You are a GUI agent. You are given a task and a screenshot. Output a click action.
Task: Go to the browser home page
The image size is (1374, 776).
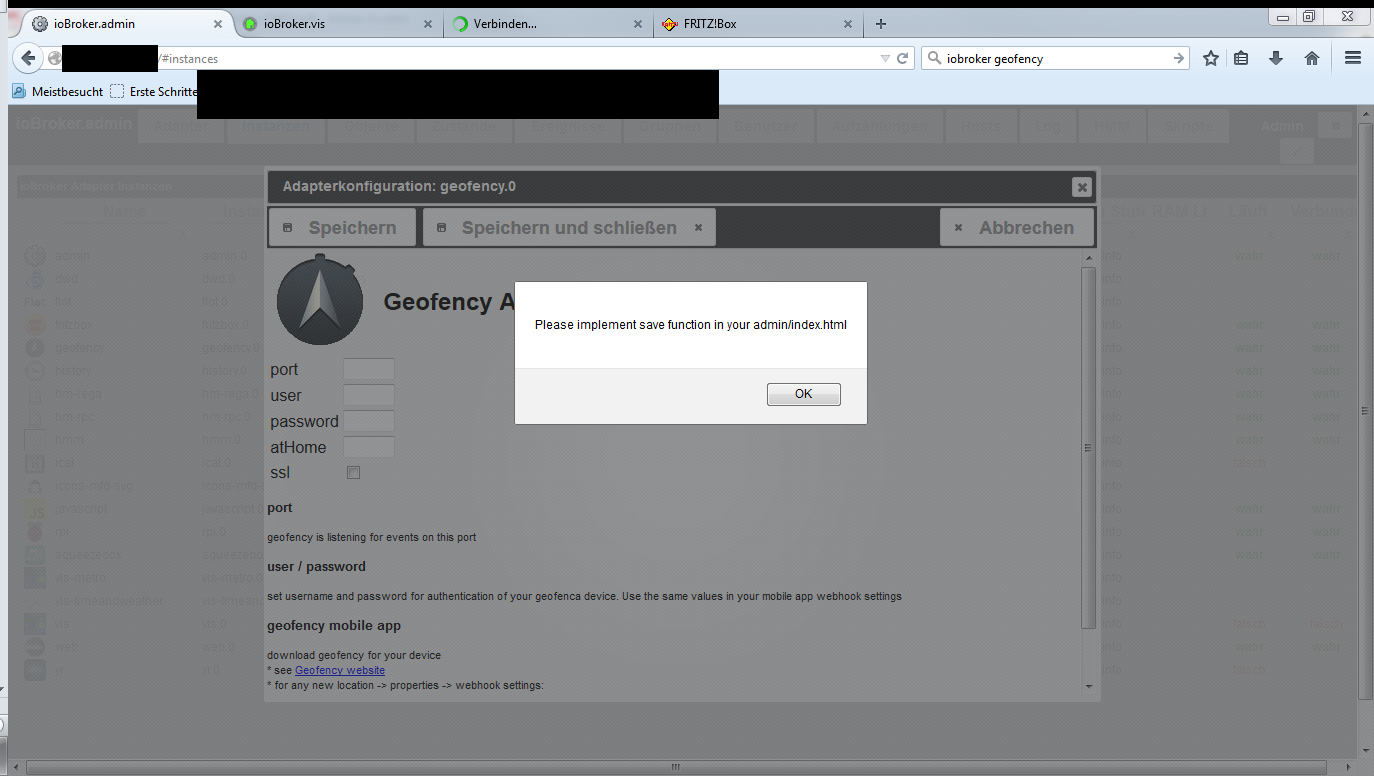[1312, 59]
